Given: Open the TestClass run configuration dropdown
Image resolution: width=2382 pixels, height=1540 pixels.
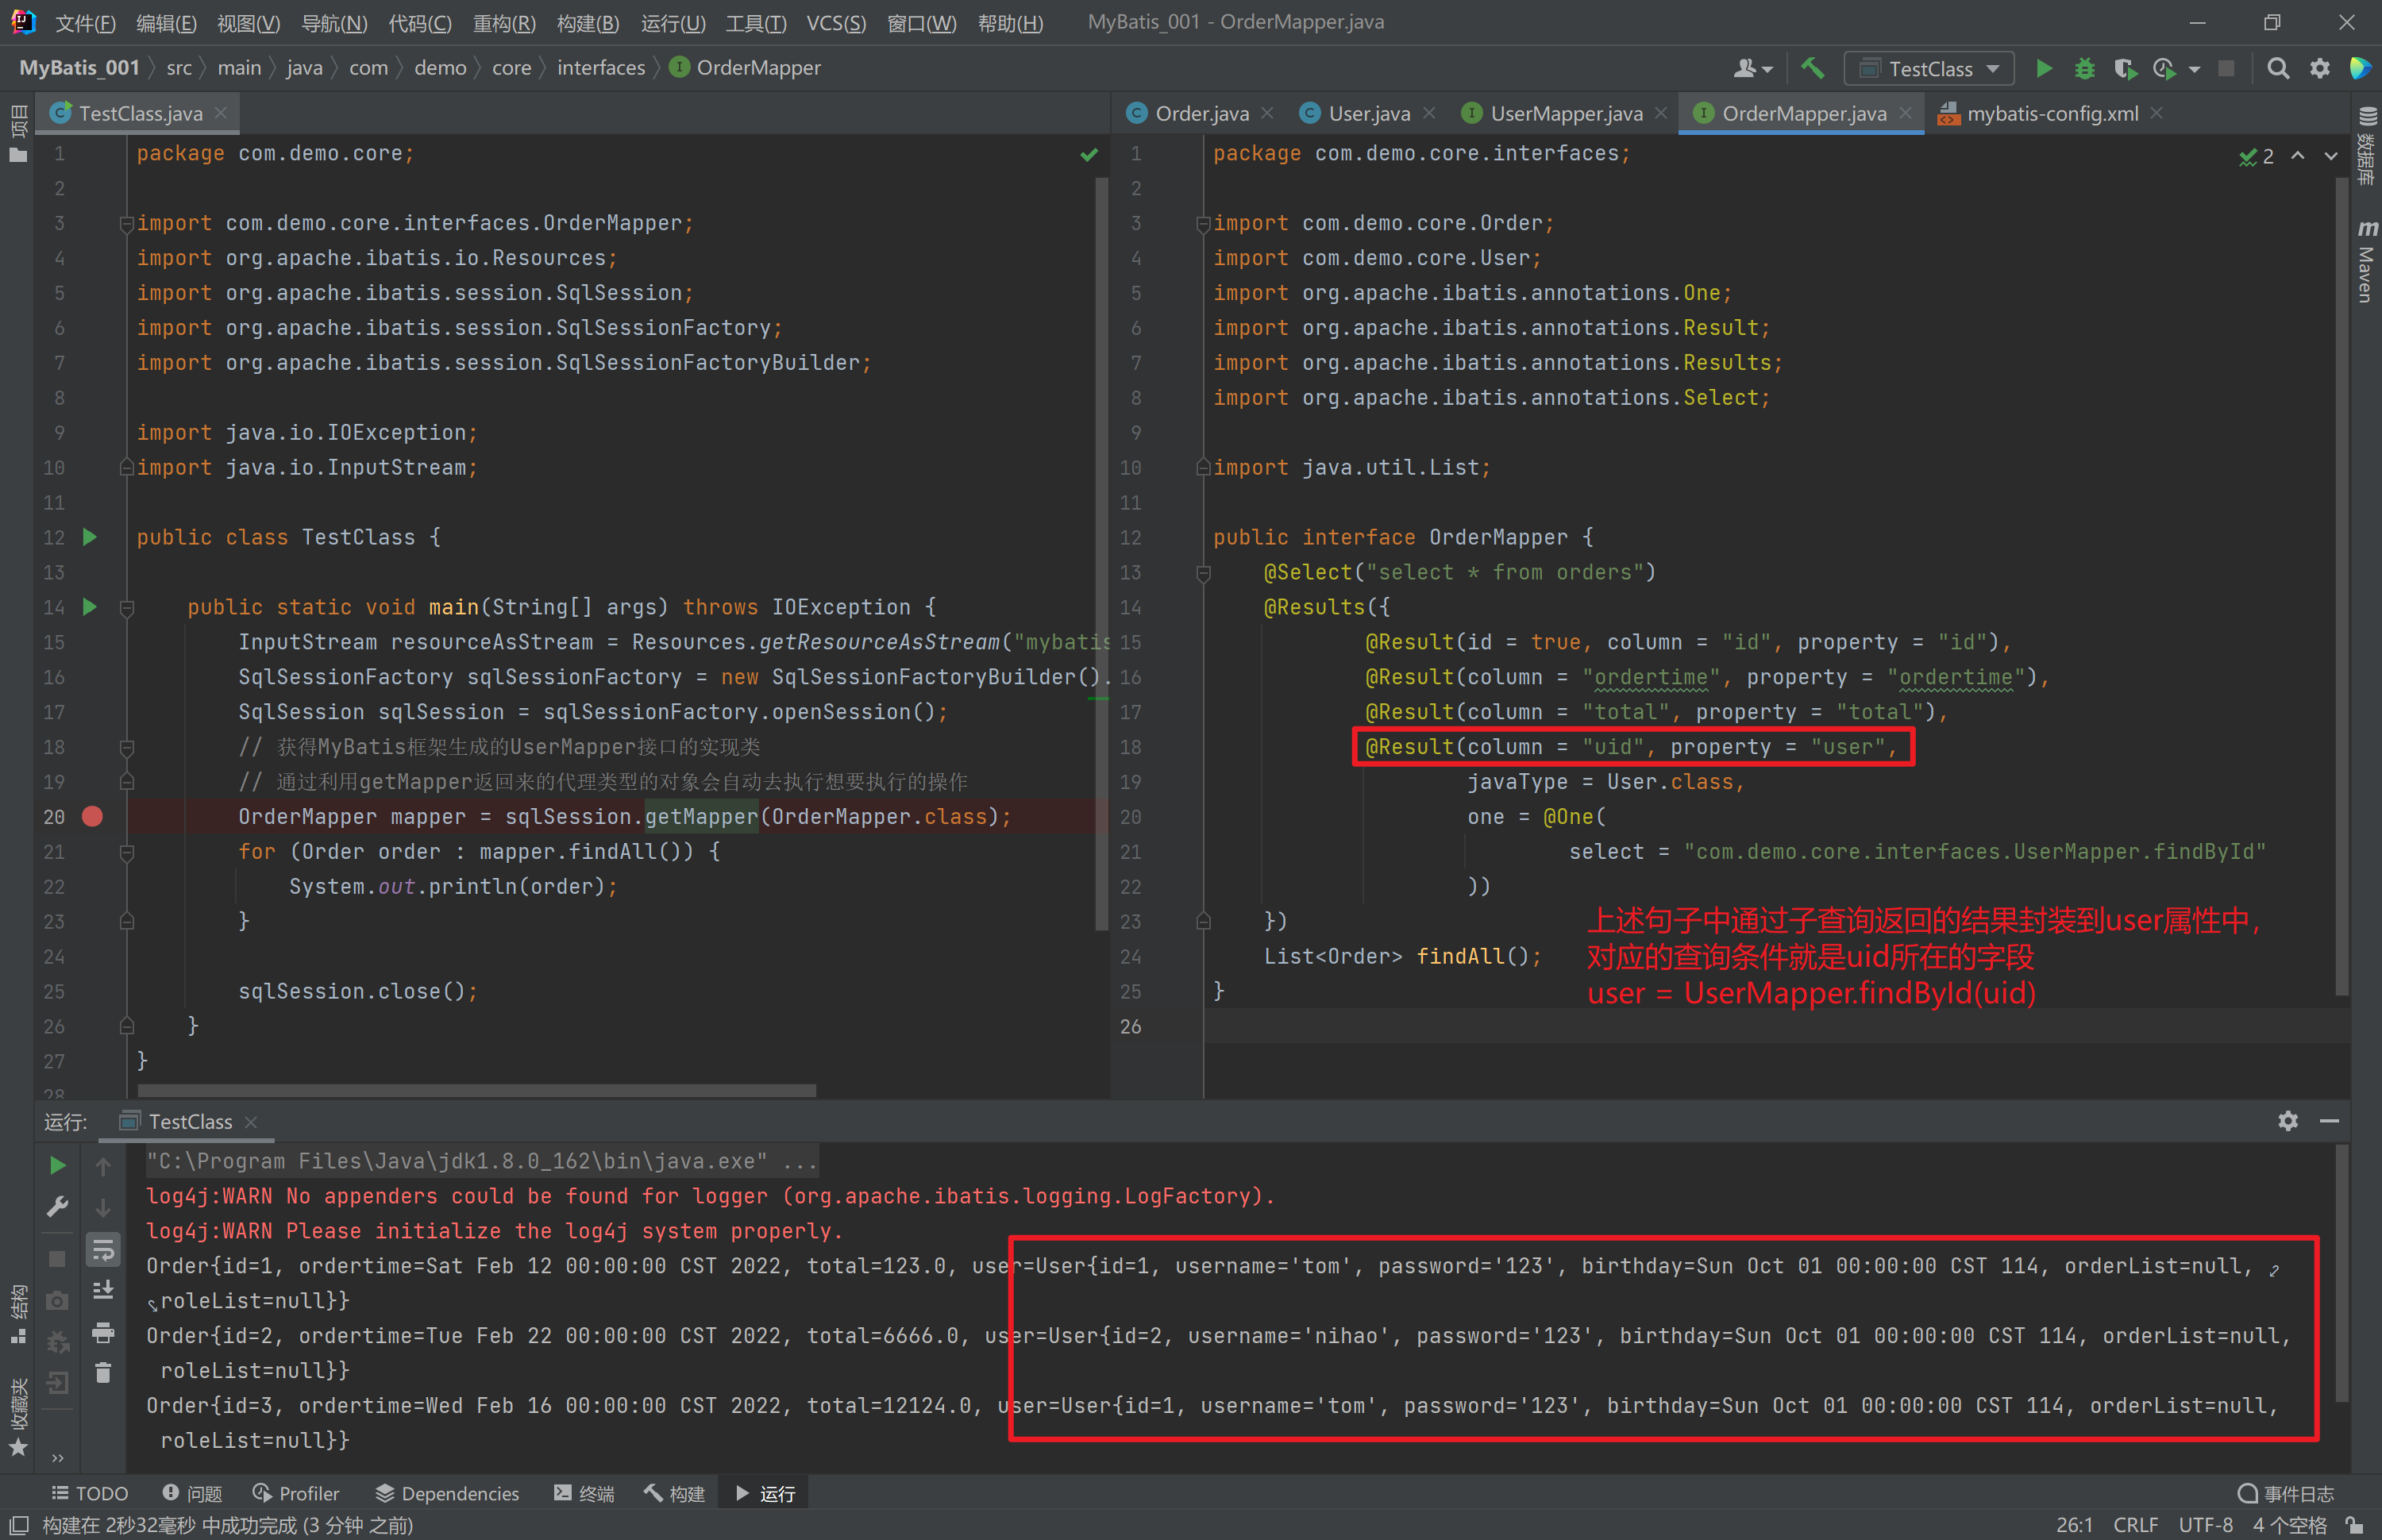Looking at the screenshot, I should [x=1929, y=68].
